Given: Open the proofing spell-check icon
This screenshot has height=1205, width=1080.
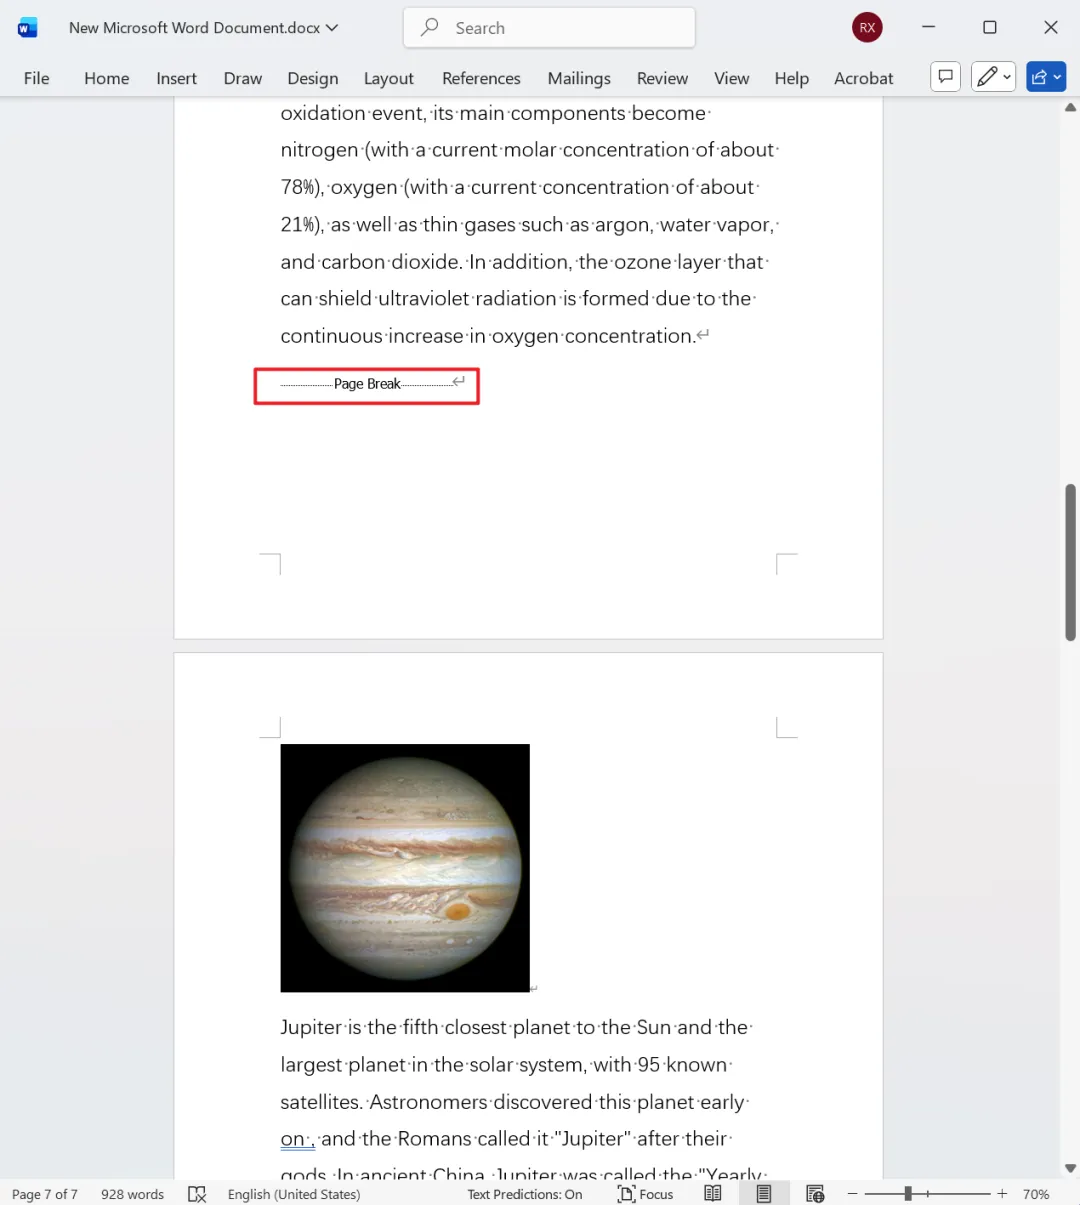Looking at the screenshot, I should click(x=197, y=1194).
